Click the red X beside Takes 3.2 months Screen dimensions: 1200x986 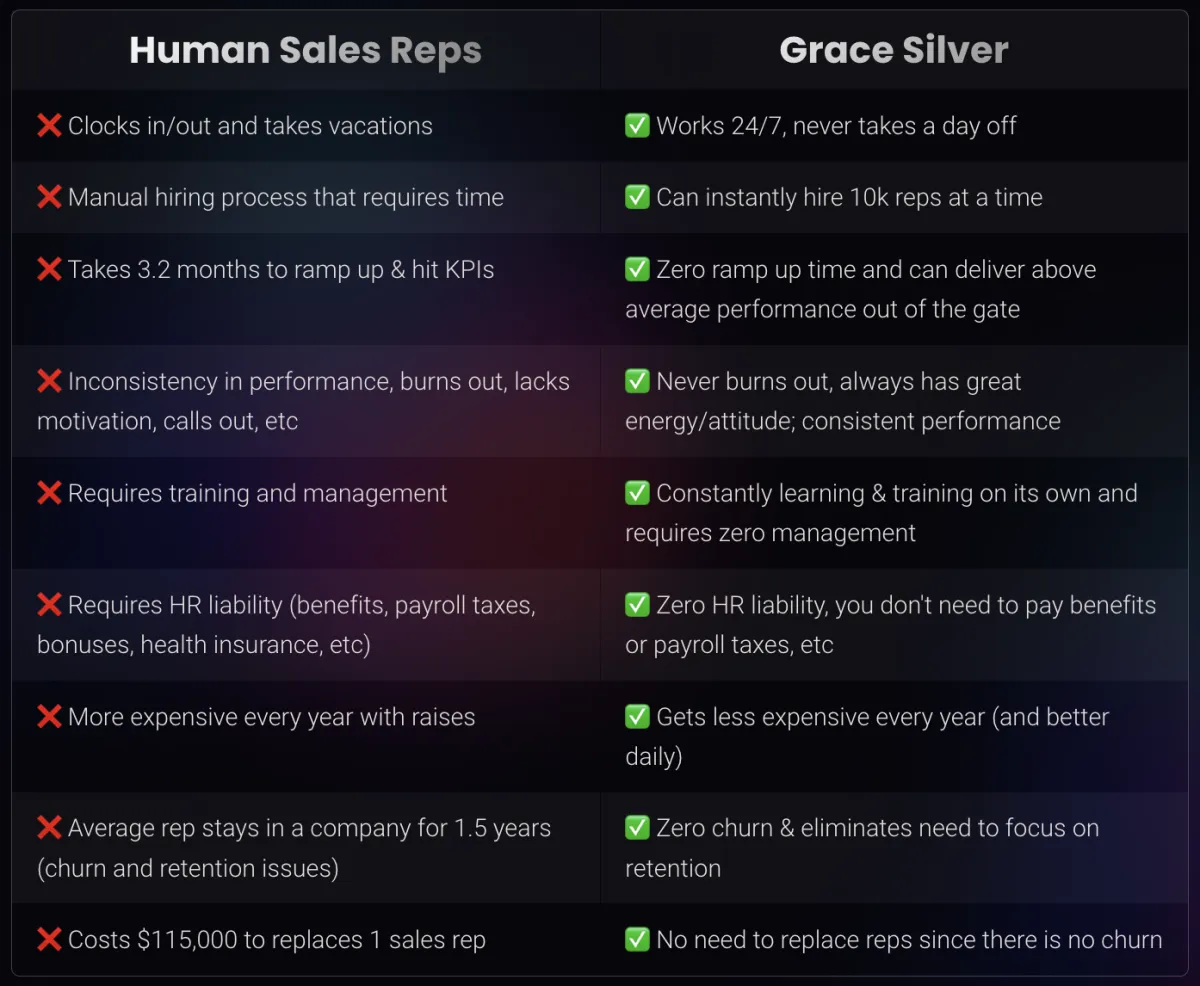pyautogui.click(x=49, y=269)
